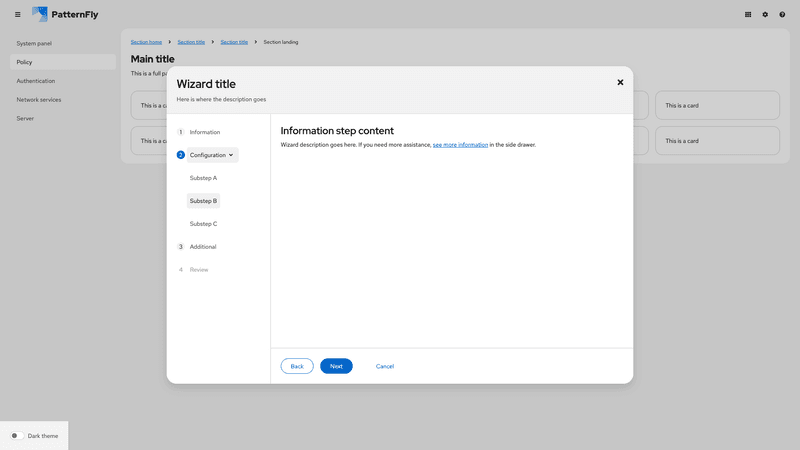This screenshot has width=800, height=450.
Task: Click the help question mark icon
Action: click(x=782, y=14)
